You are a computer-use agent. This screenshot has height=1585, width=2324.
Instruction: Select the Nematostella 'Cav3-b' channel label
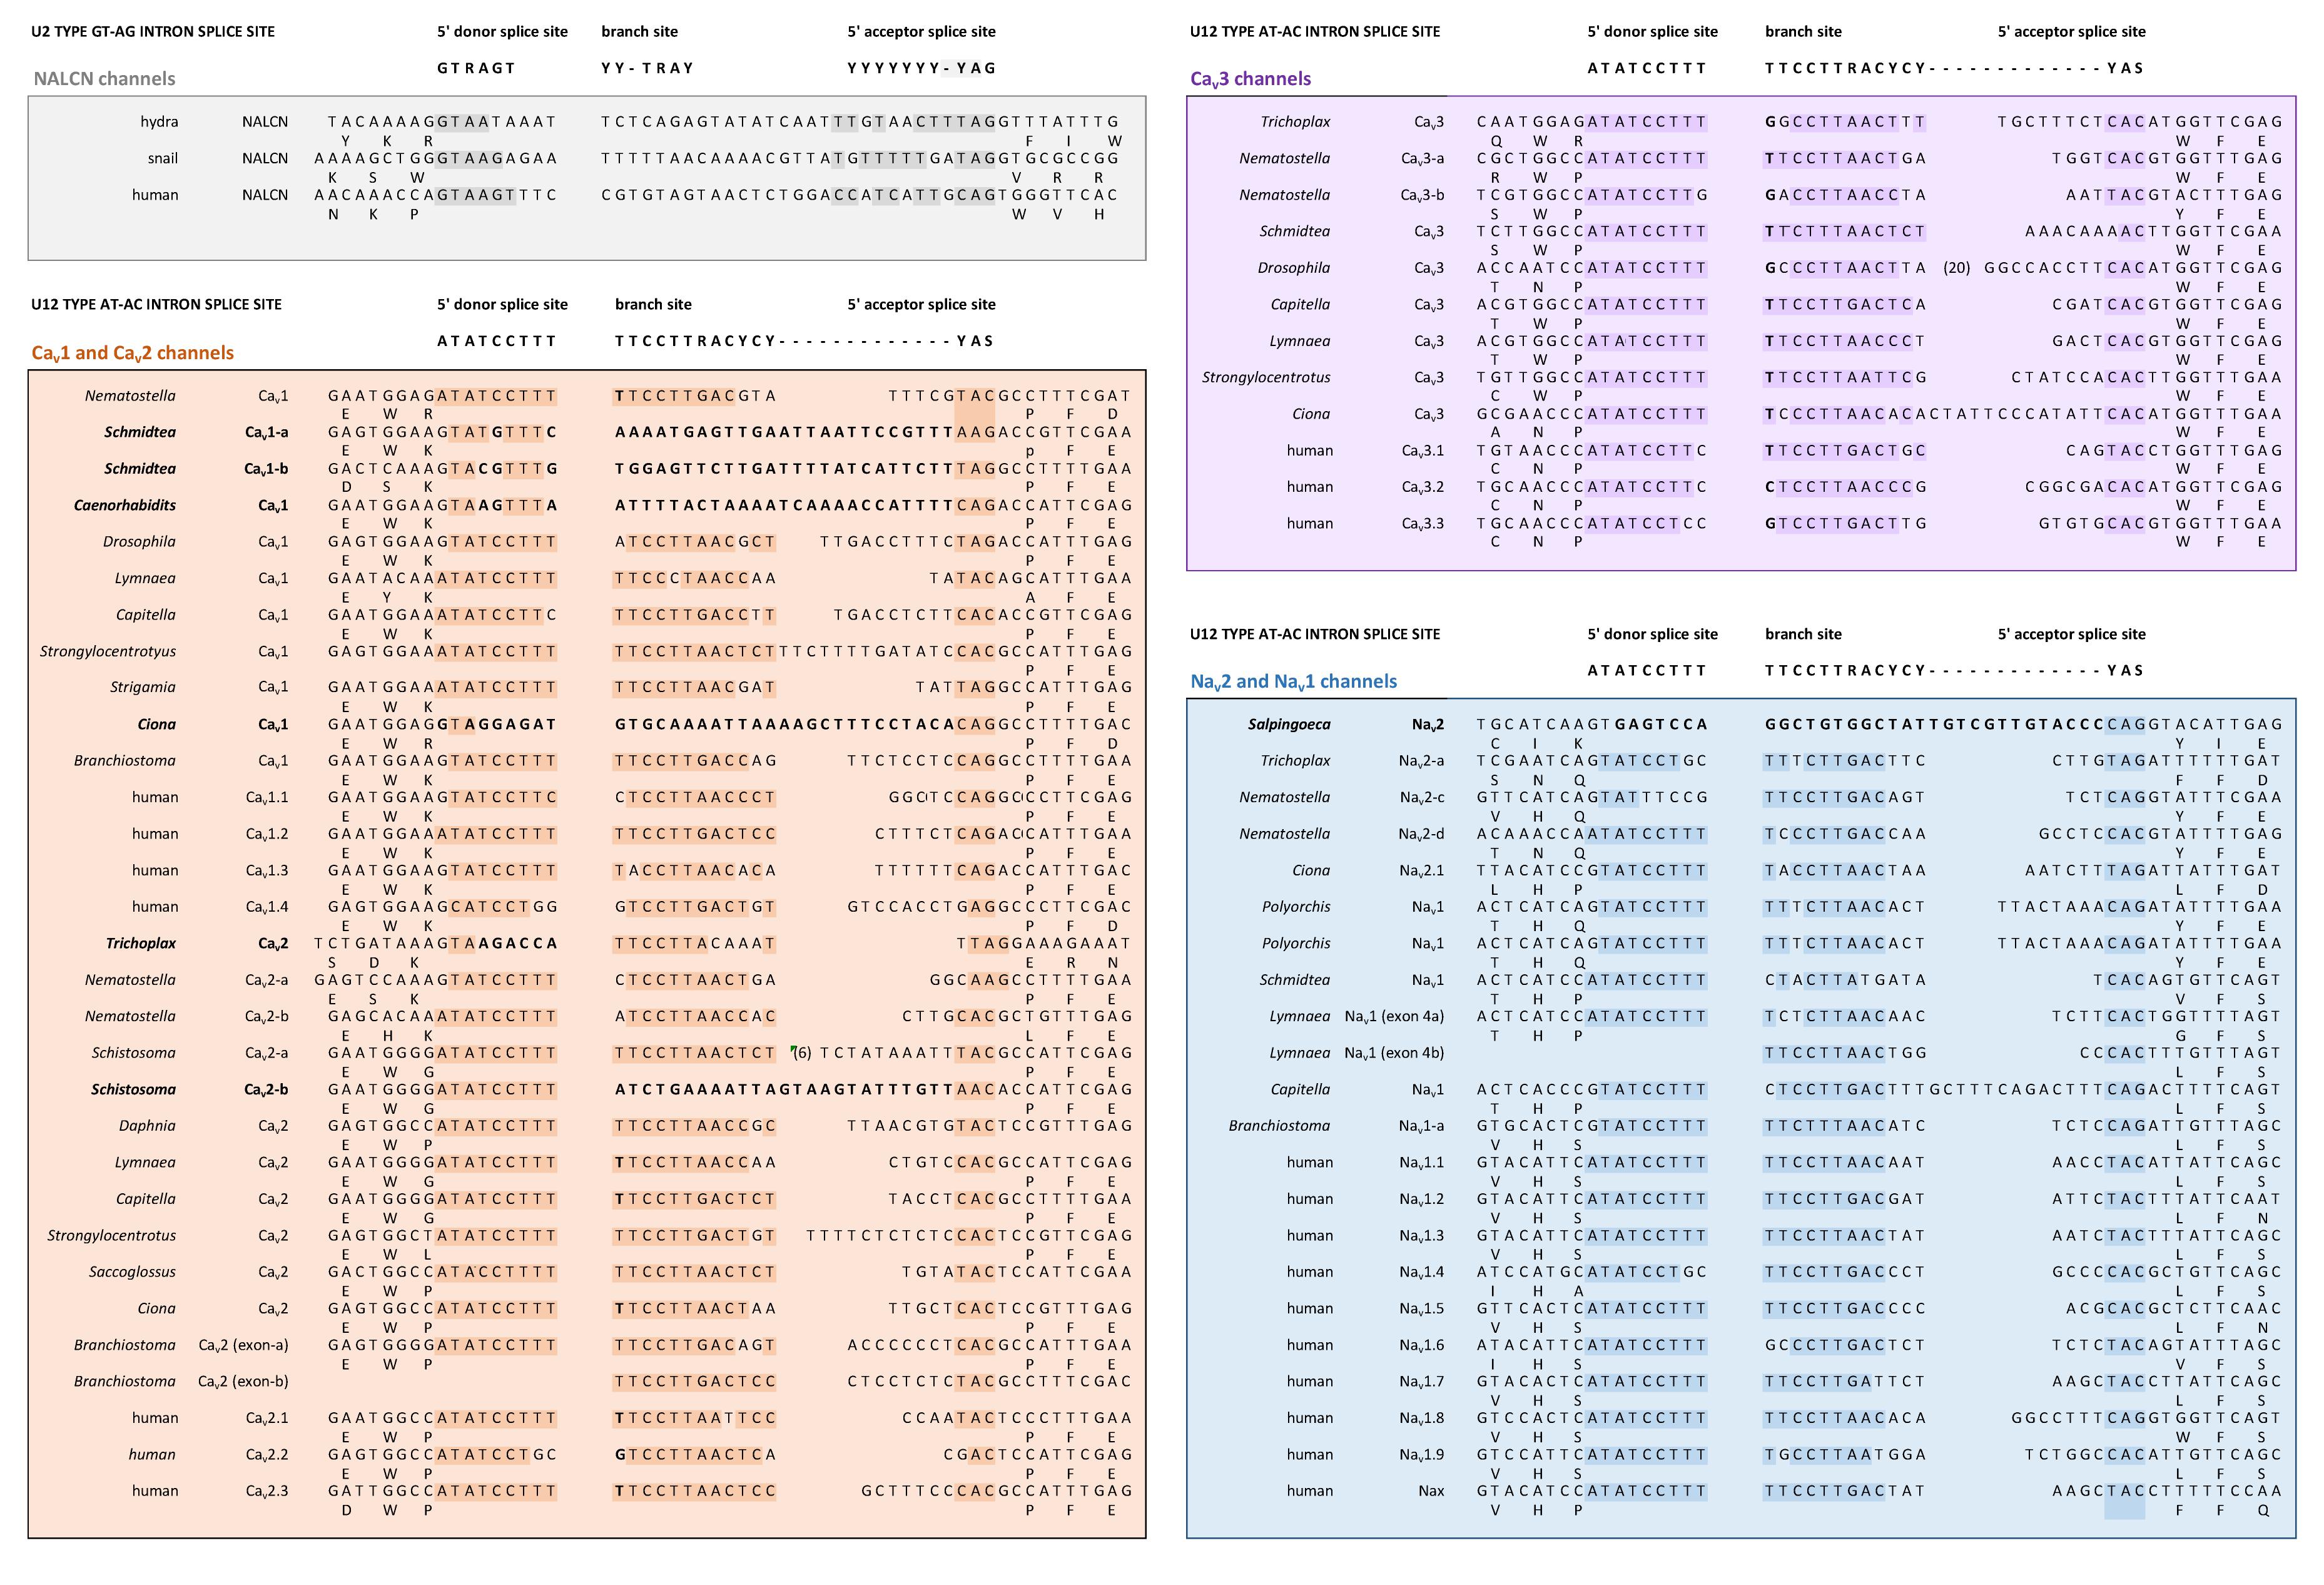[x=1422, y=195]
